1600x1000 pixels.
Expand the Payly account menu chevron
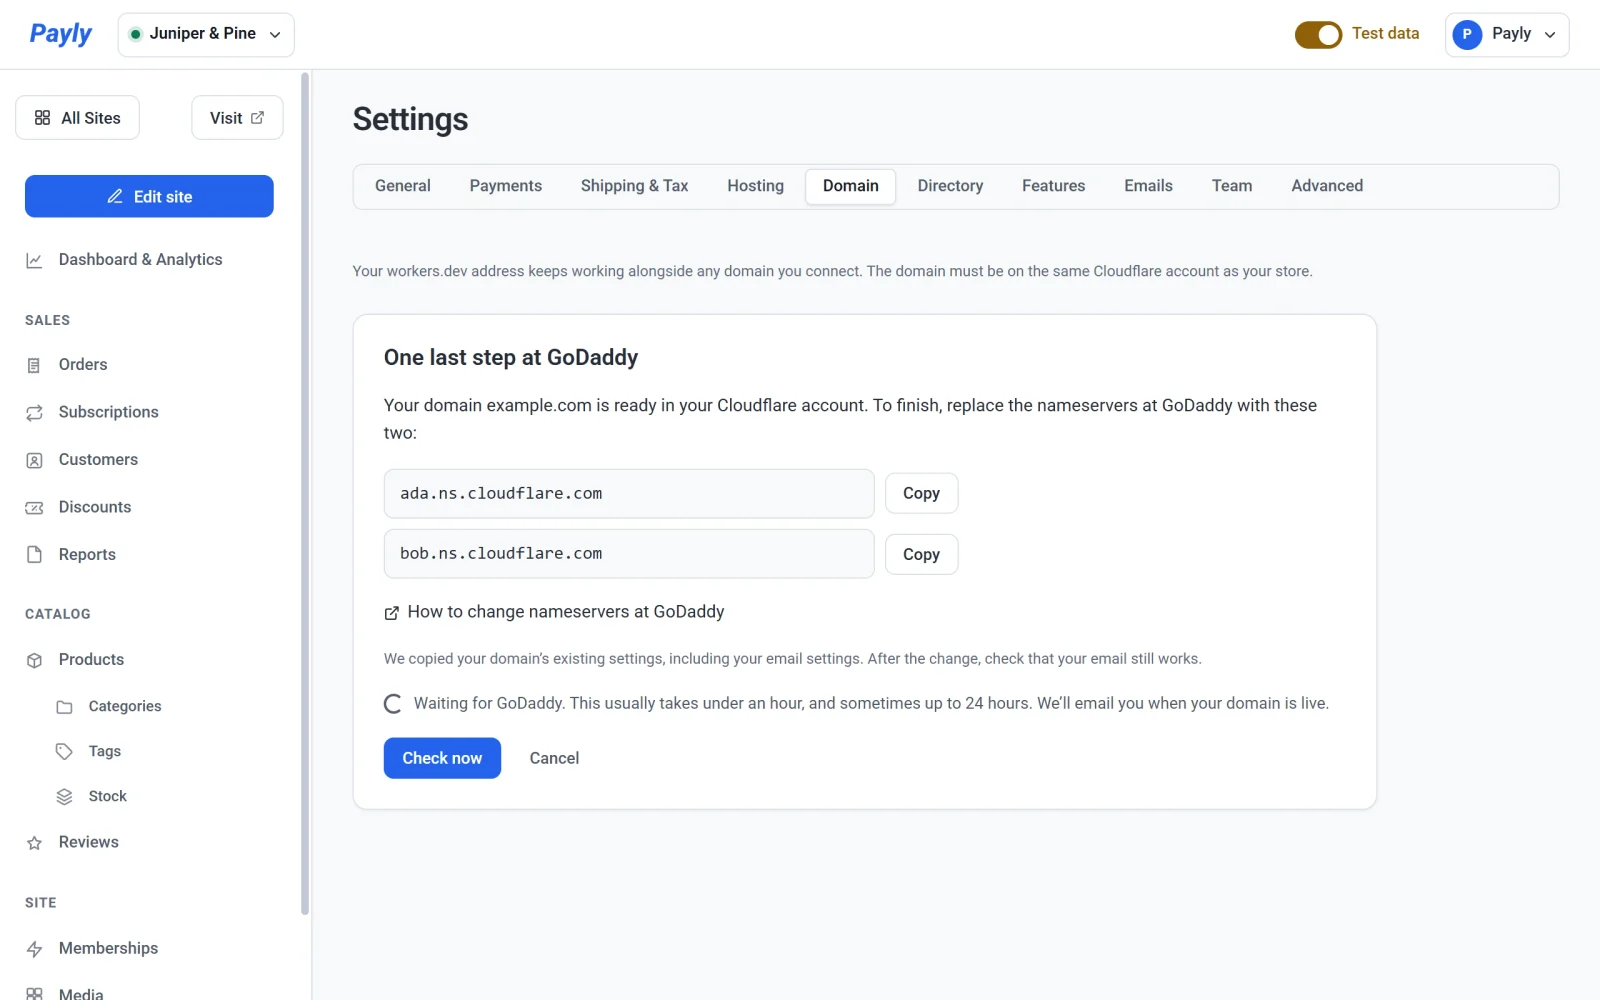click(1550, 35)
